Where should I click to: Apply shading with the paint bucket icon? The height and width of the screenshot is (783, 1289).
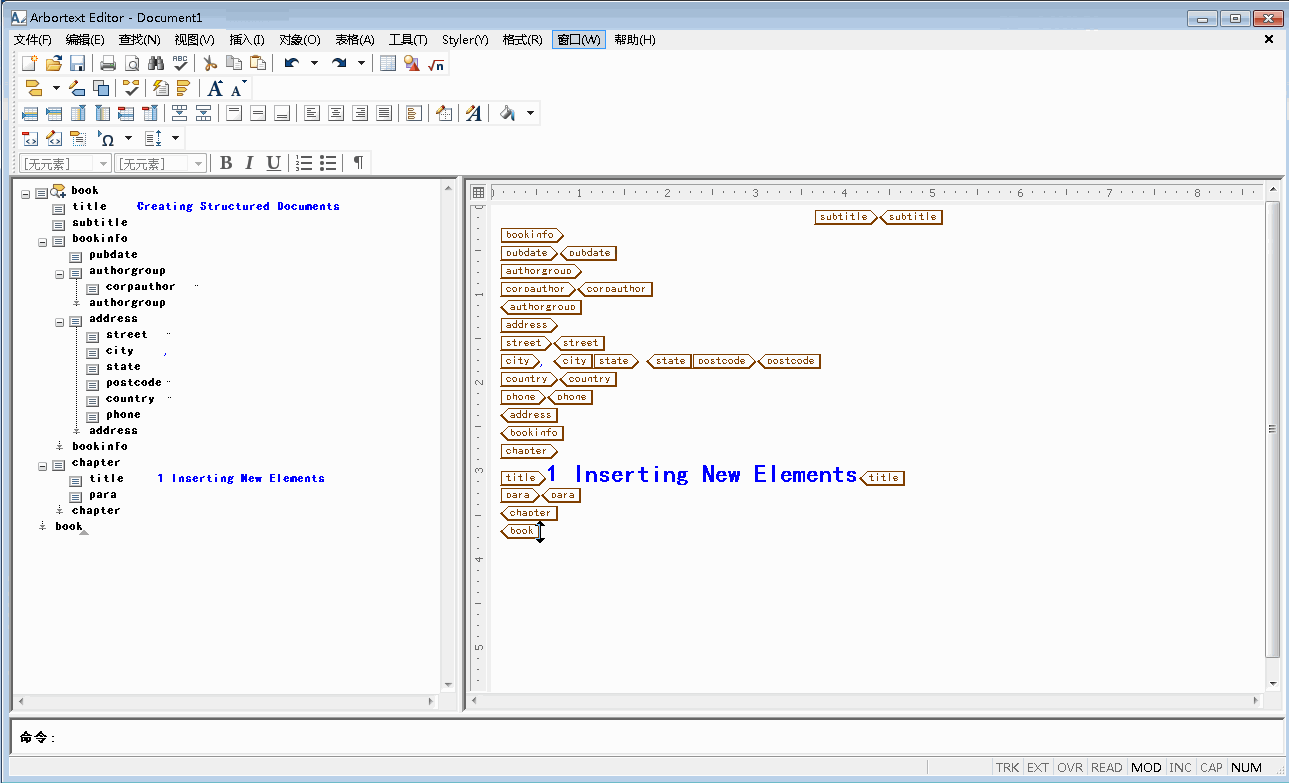508,113
